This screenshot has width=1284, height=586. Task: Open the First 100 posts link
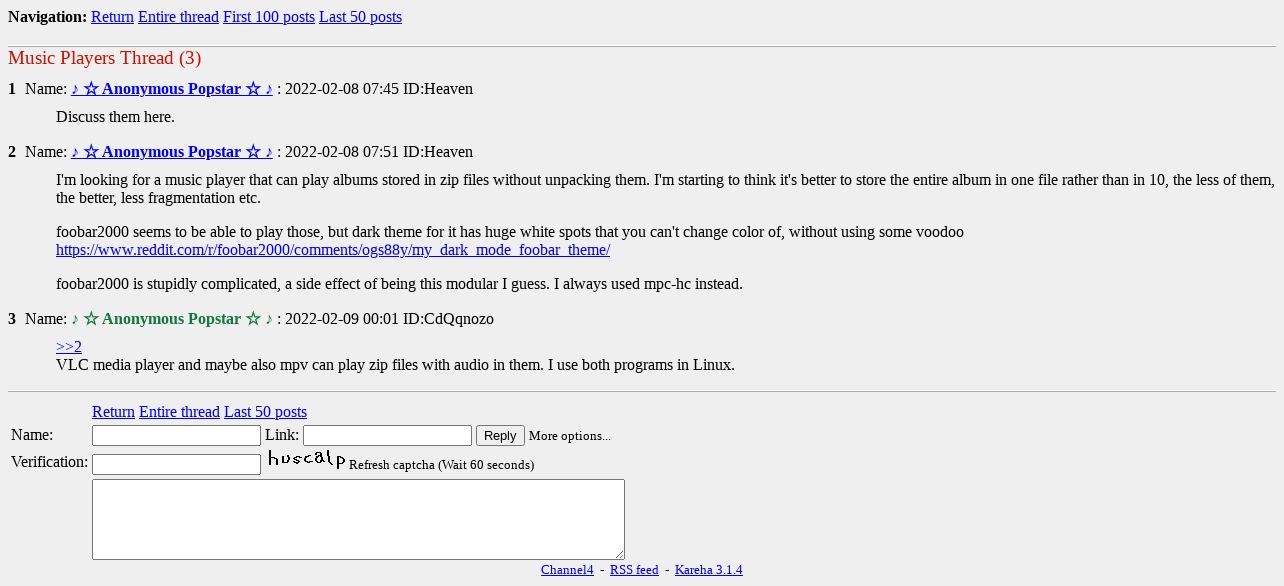click(268, 17)
